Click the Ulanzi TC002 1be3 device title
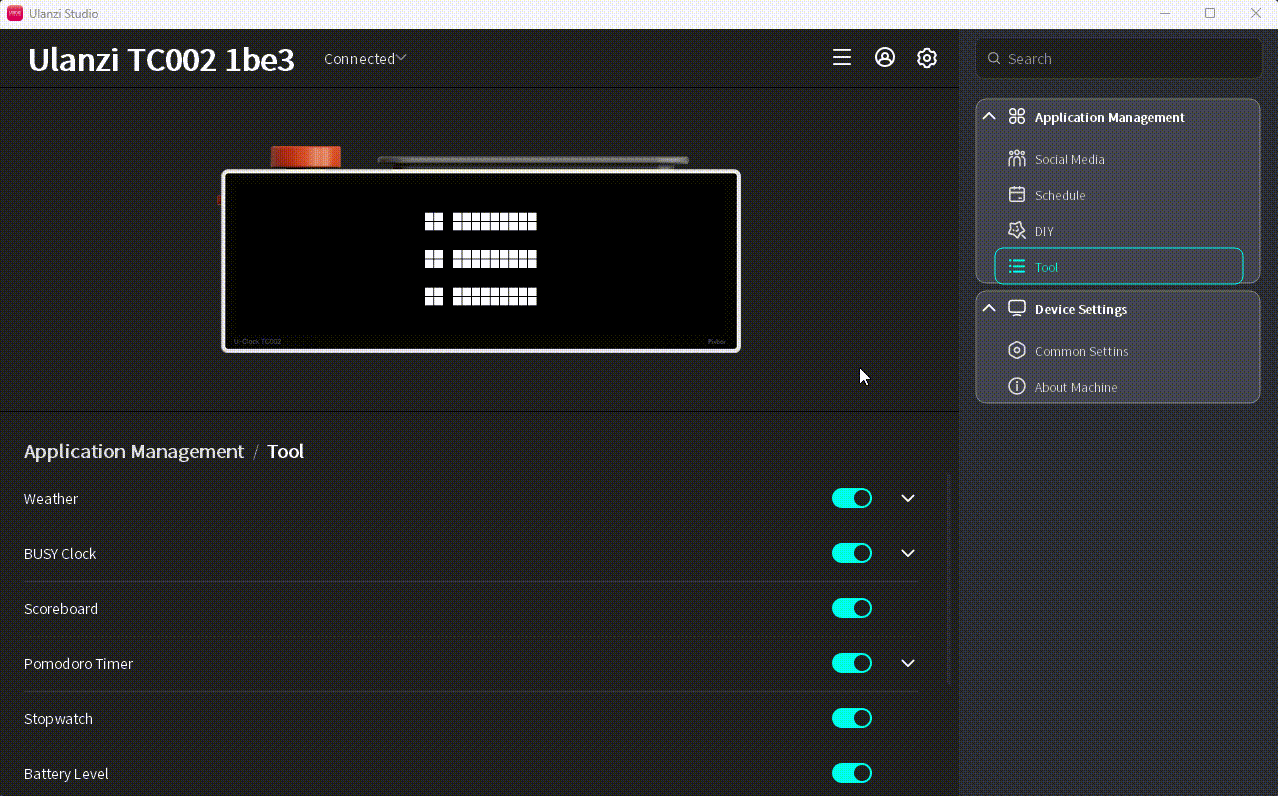Viewport: 1278px width, 796px height. pos(161,60)
